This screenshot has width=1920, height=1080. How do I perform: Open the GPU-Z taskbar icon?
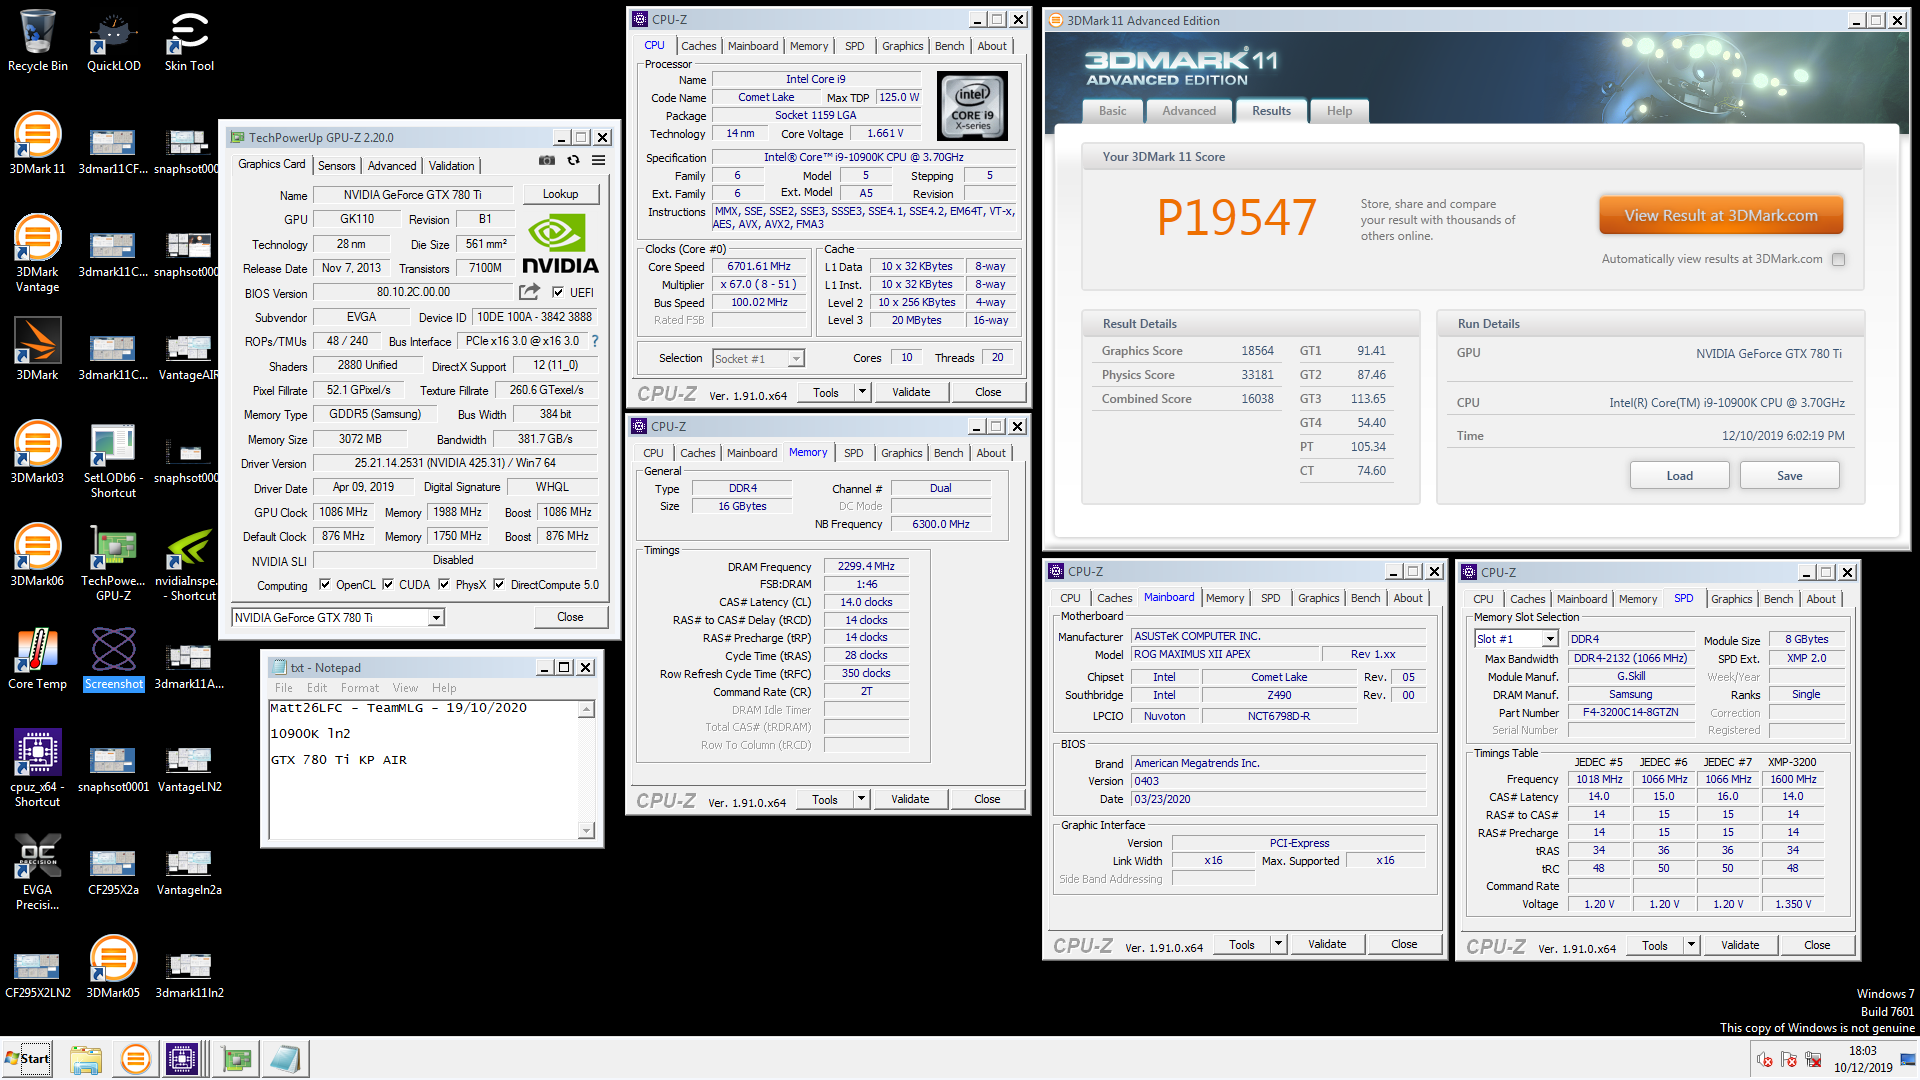click(x=237, y=1059)
